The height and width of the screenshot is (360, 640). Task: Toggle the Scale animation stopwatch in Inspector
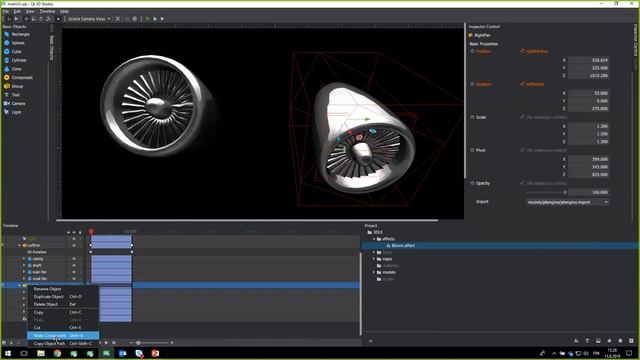pyautogui.click(x=472, y=117)
